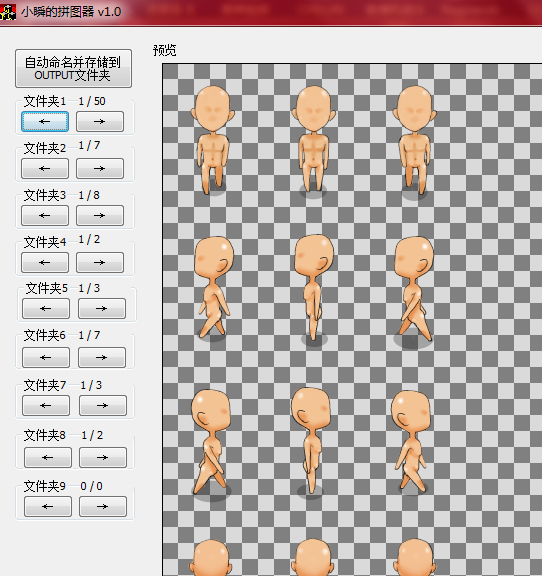Screen dimensions: 542x576
Task: Go to previous item in 文件夹8
Action: click(48, 458)
